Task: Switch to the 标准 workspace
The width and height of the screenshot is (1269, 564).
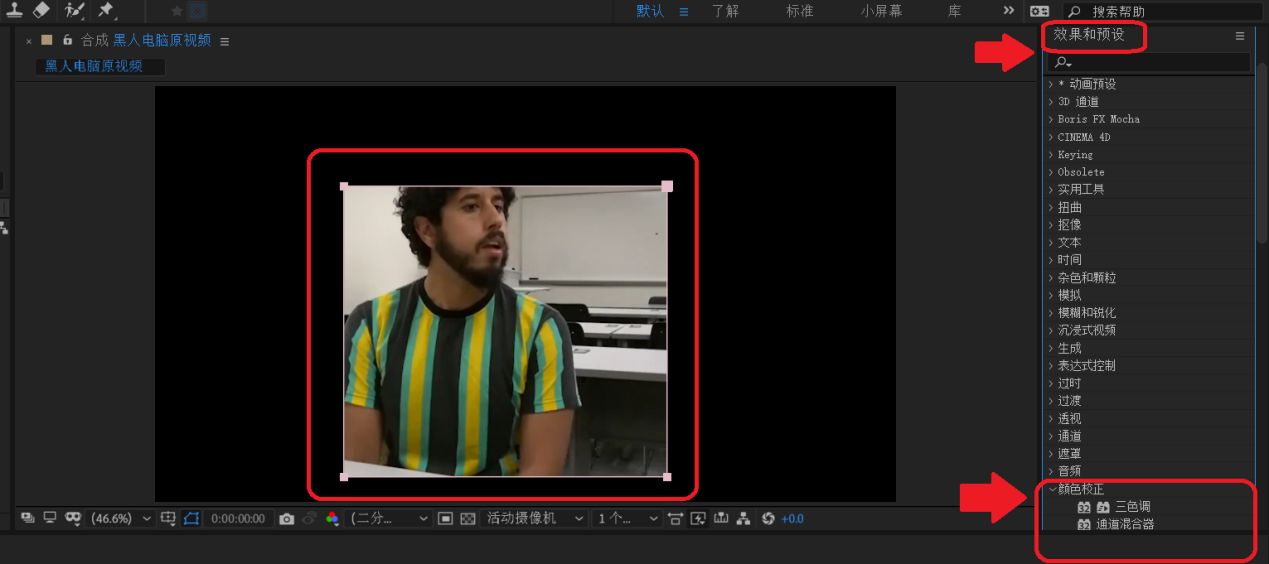Action: pyautogui.click(x=799, y=11)
